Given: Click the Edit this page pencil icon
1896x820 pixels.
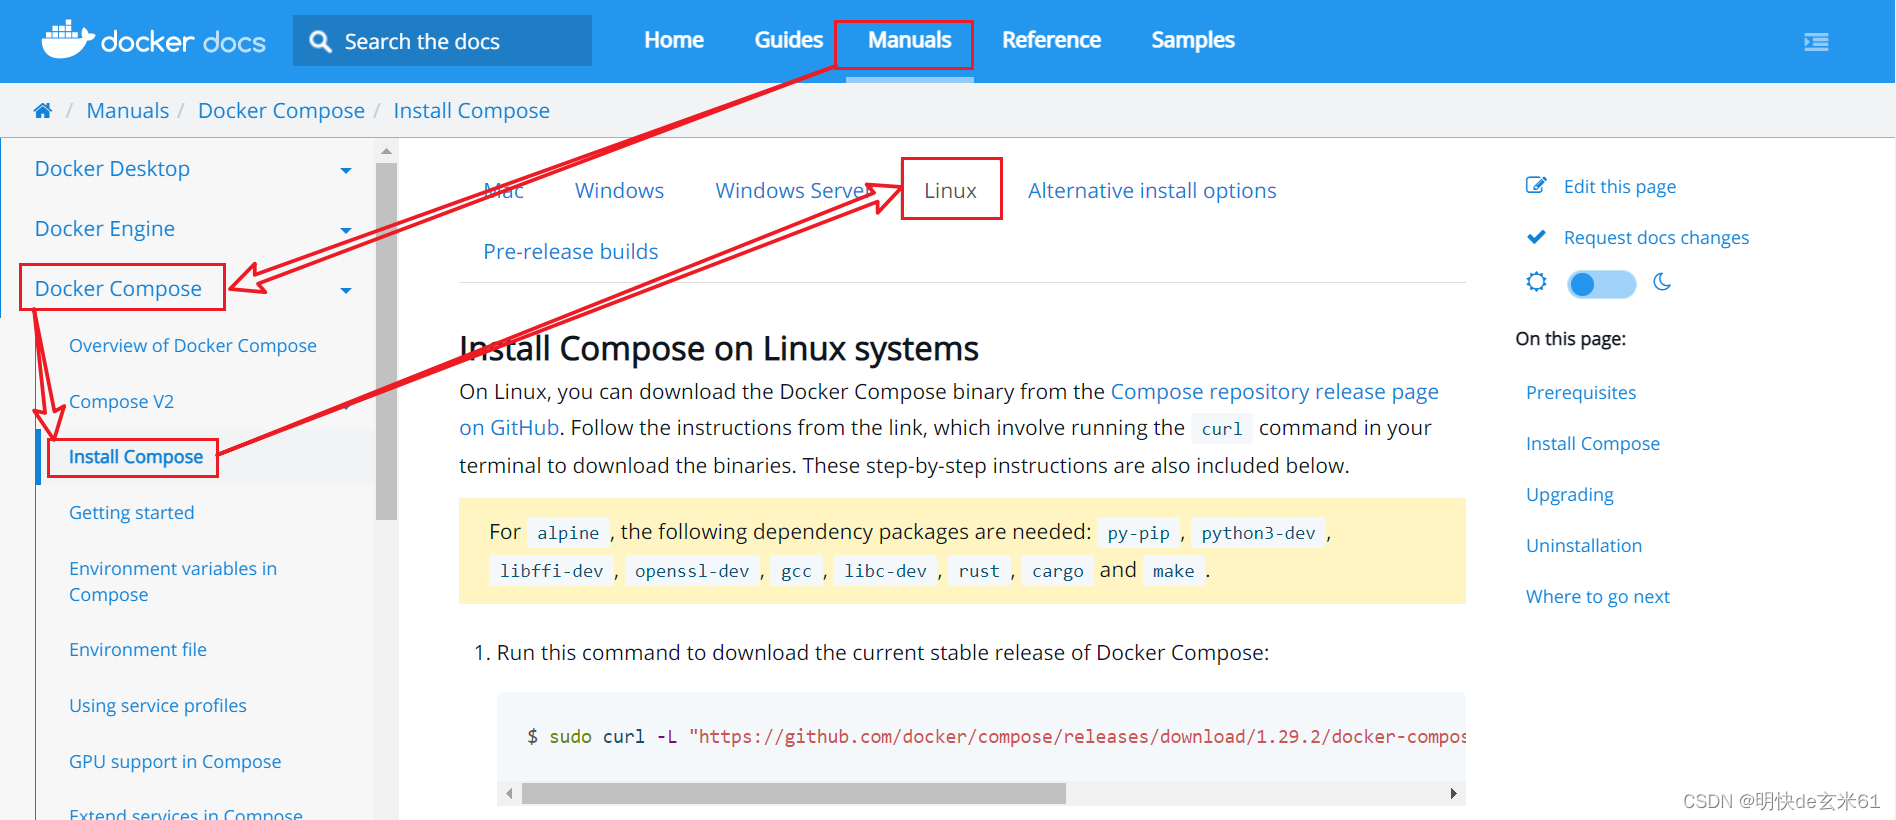Looking at the screenshot, I should (1536, 186).
